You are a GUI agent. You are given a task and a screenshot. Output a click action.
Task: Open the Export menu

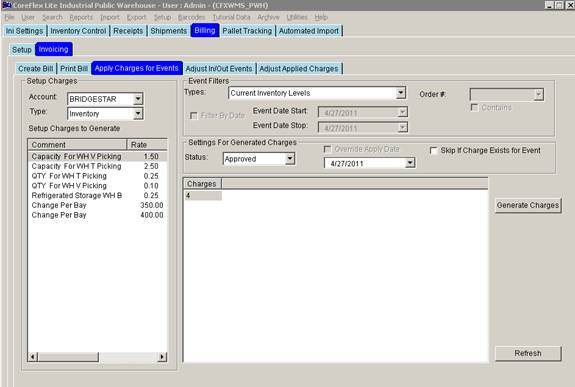click(136, 17)
